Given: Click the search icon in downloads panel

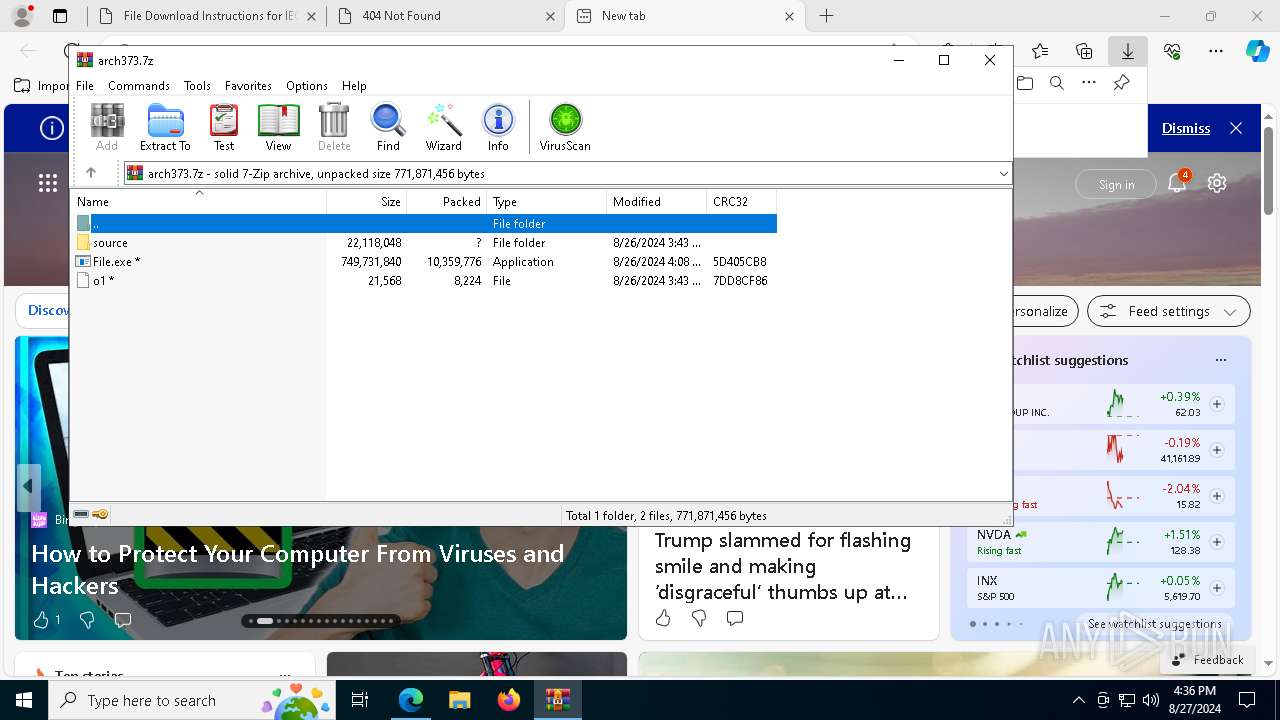Looking at the screenshot, I should [1057, 83].
